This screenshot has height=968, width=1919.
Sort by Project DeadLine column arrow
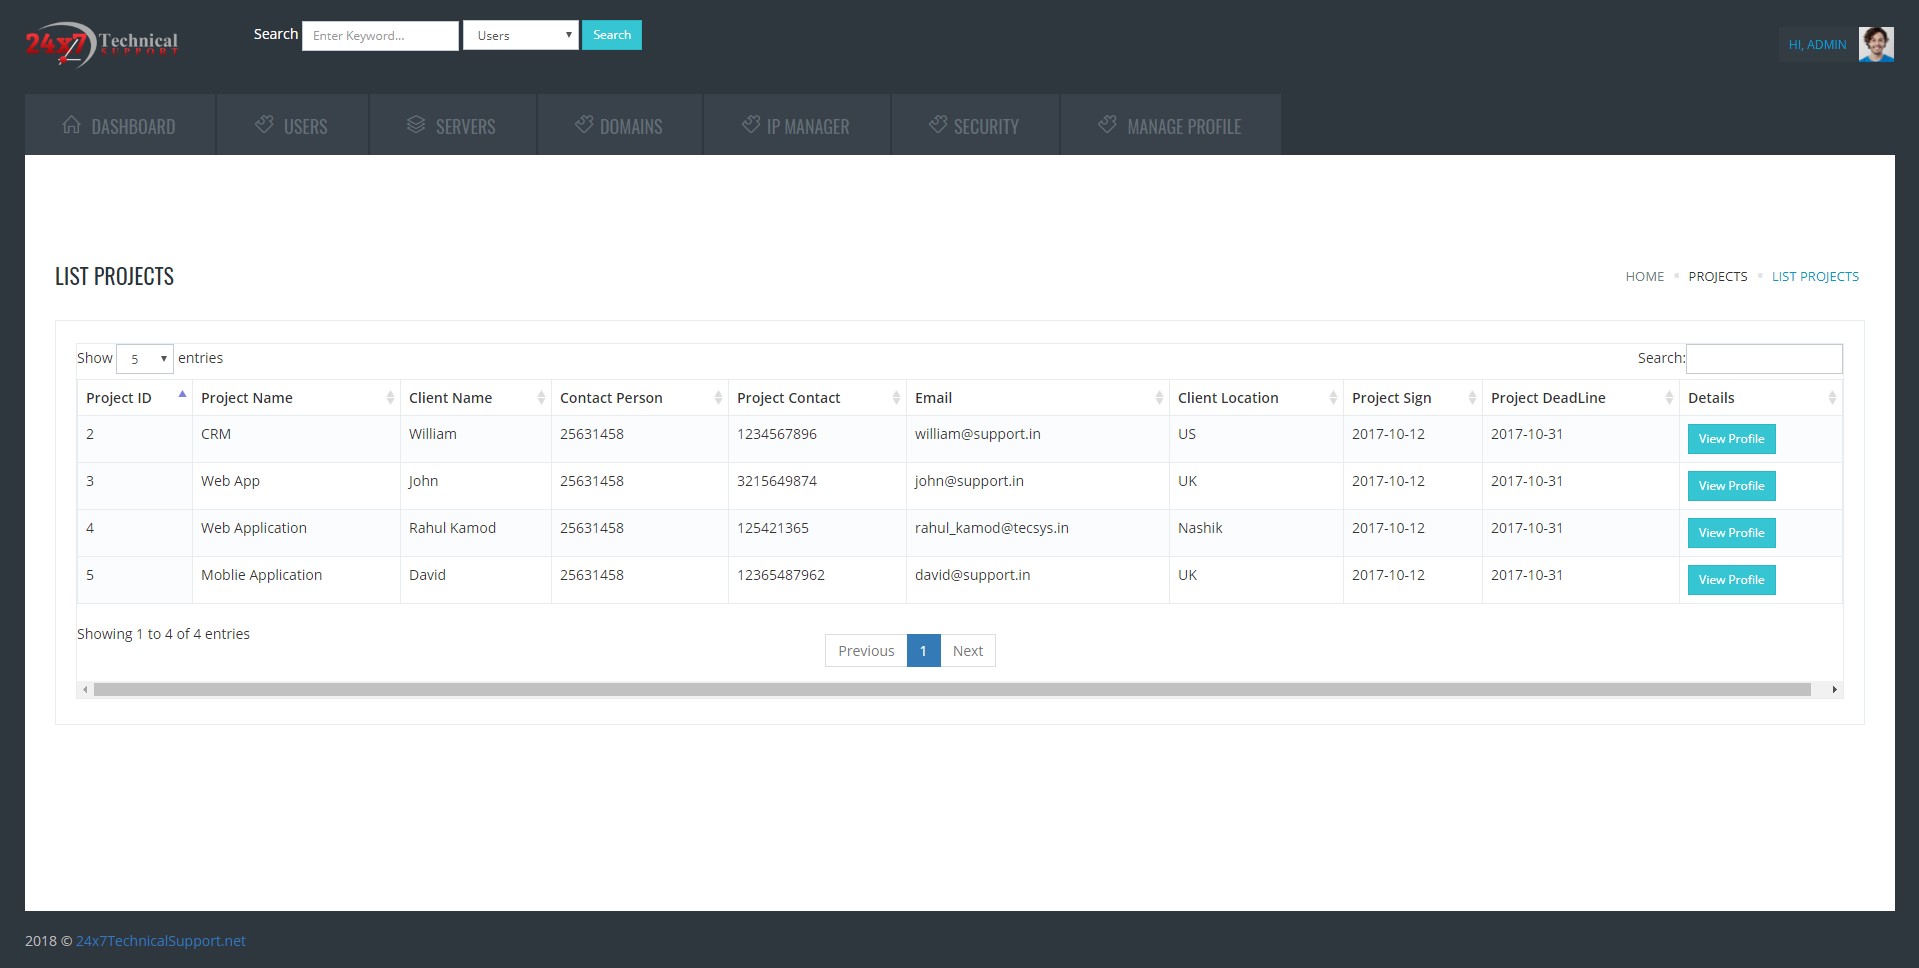[x=1669, y=398]
